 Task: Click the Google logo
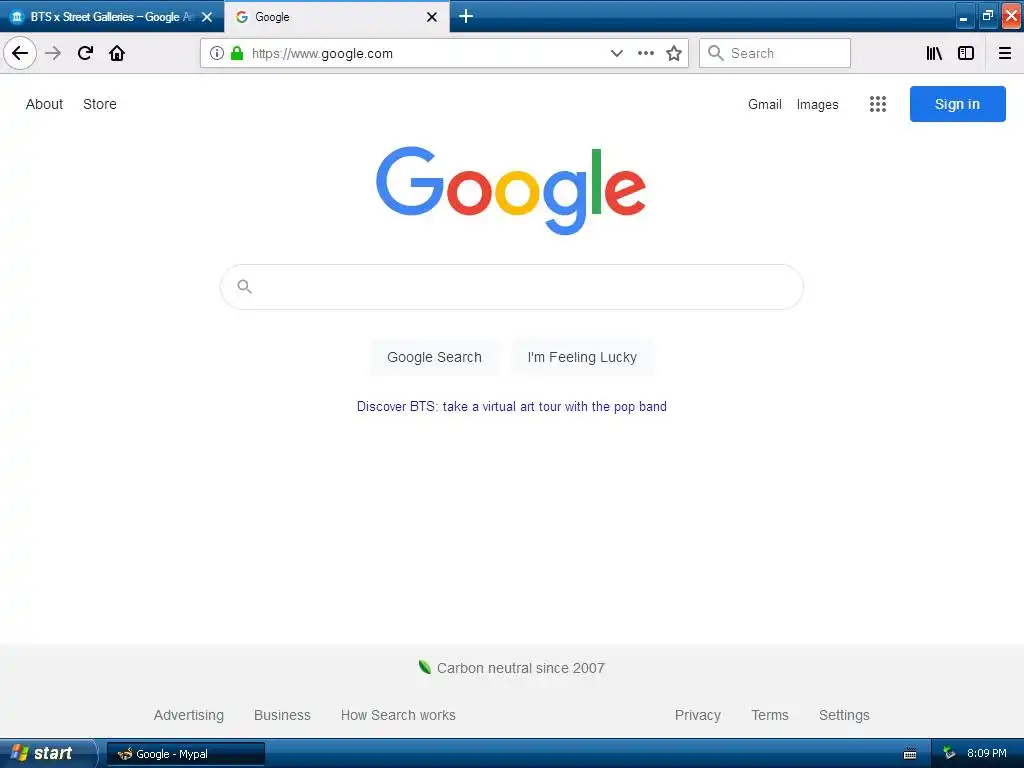[511, 190]
